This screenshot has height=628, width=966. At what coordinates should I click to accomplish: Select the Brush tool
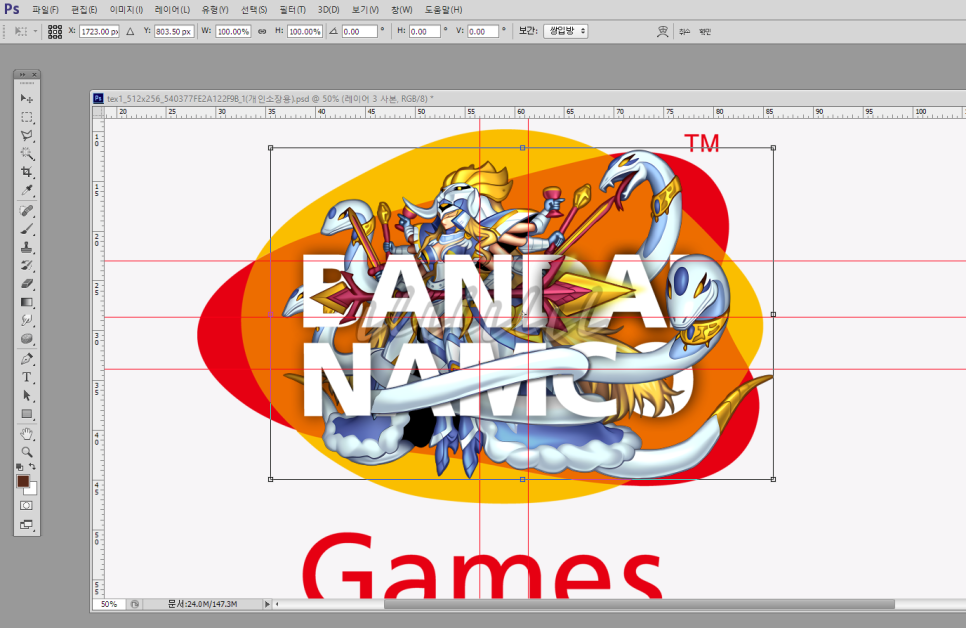pos(26,229)
